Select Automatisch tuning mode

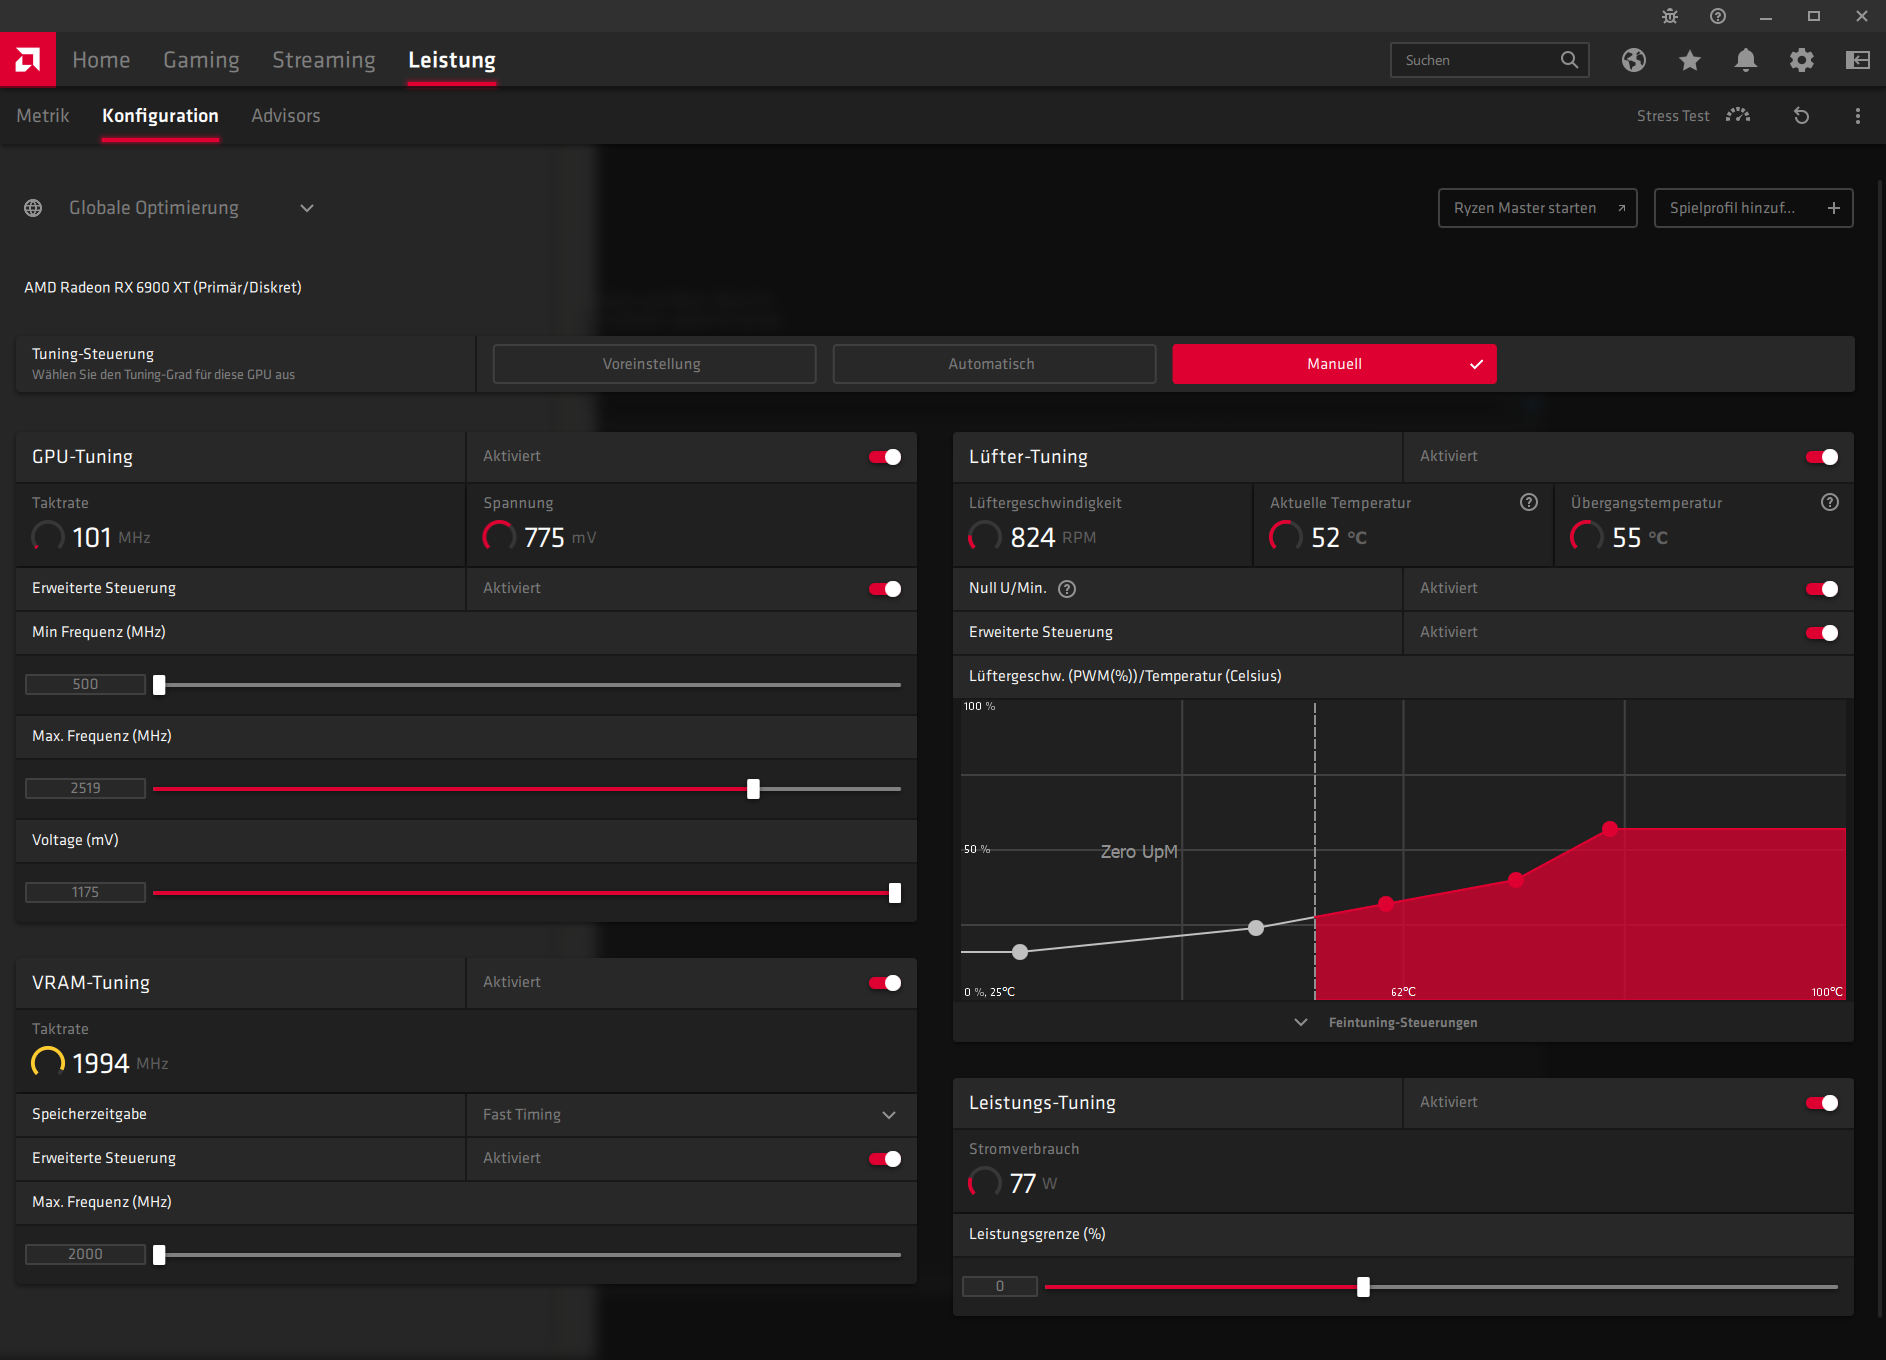994,364
